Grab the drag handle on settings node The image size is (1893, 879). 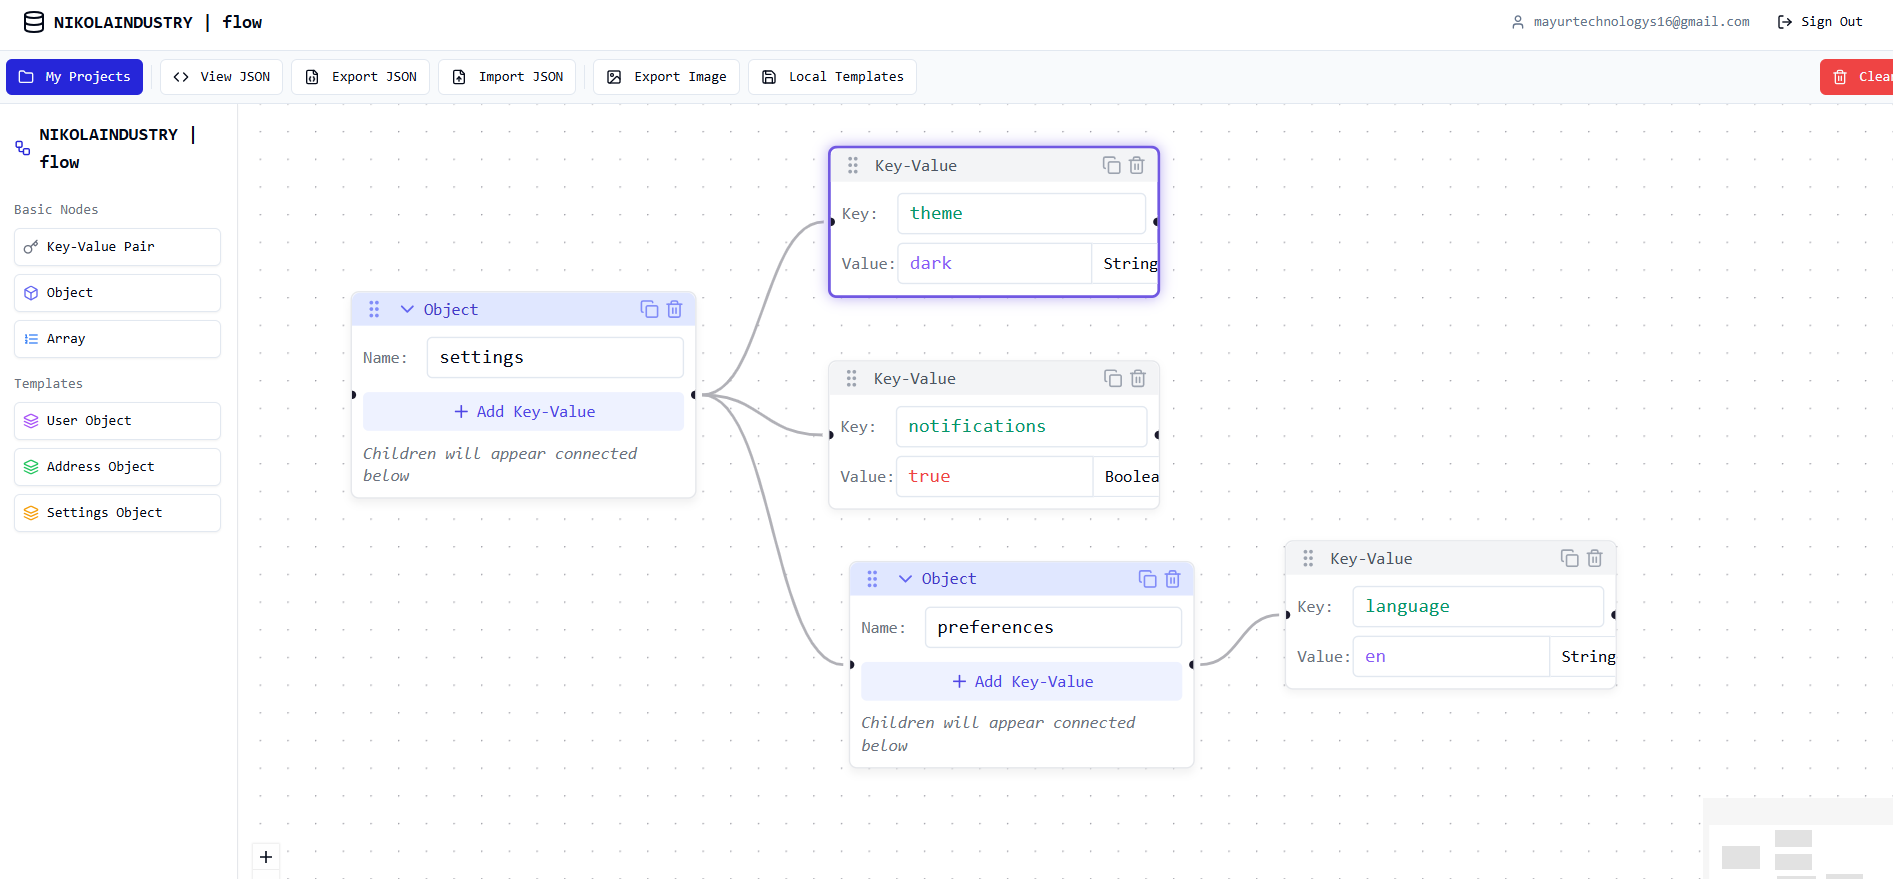[x=374, y=309]
